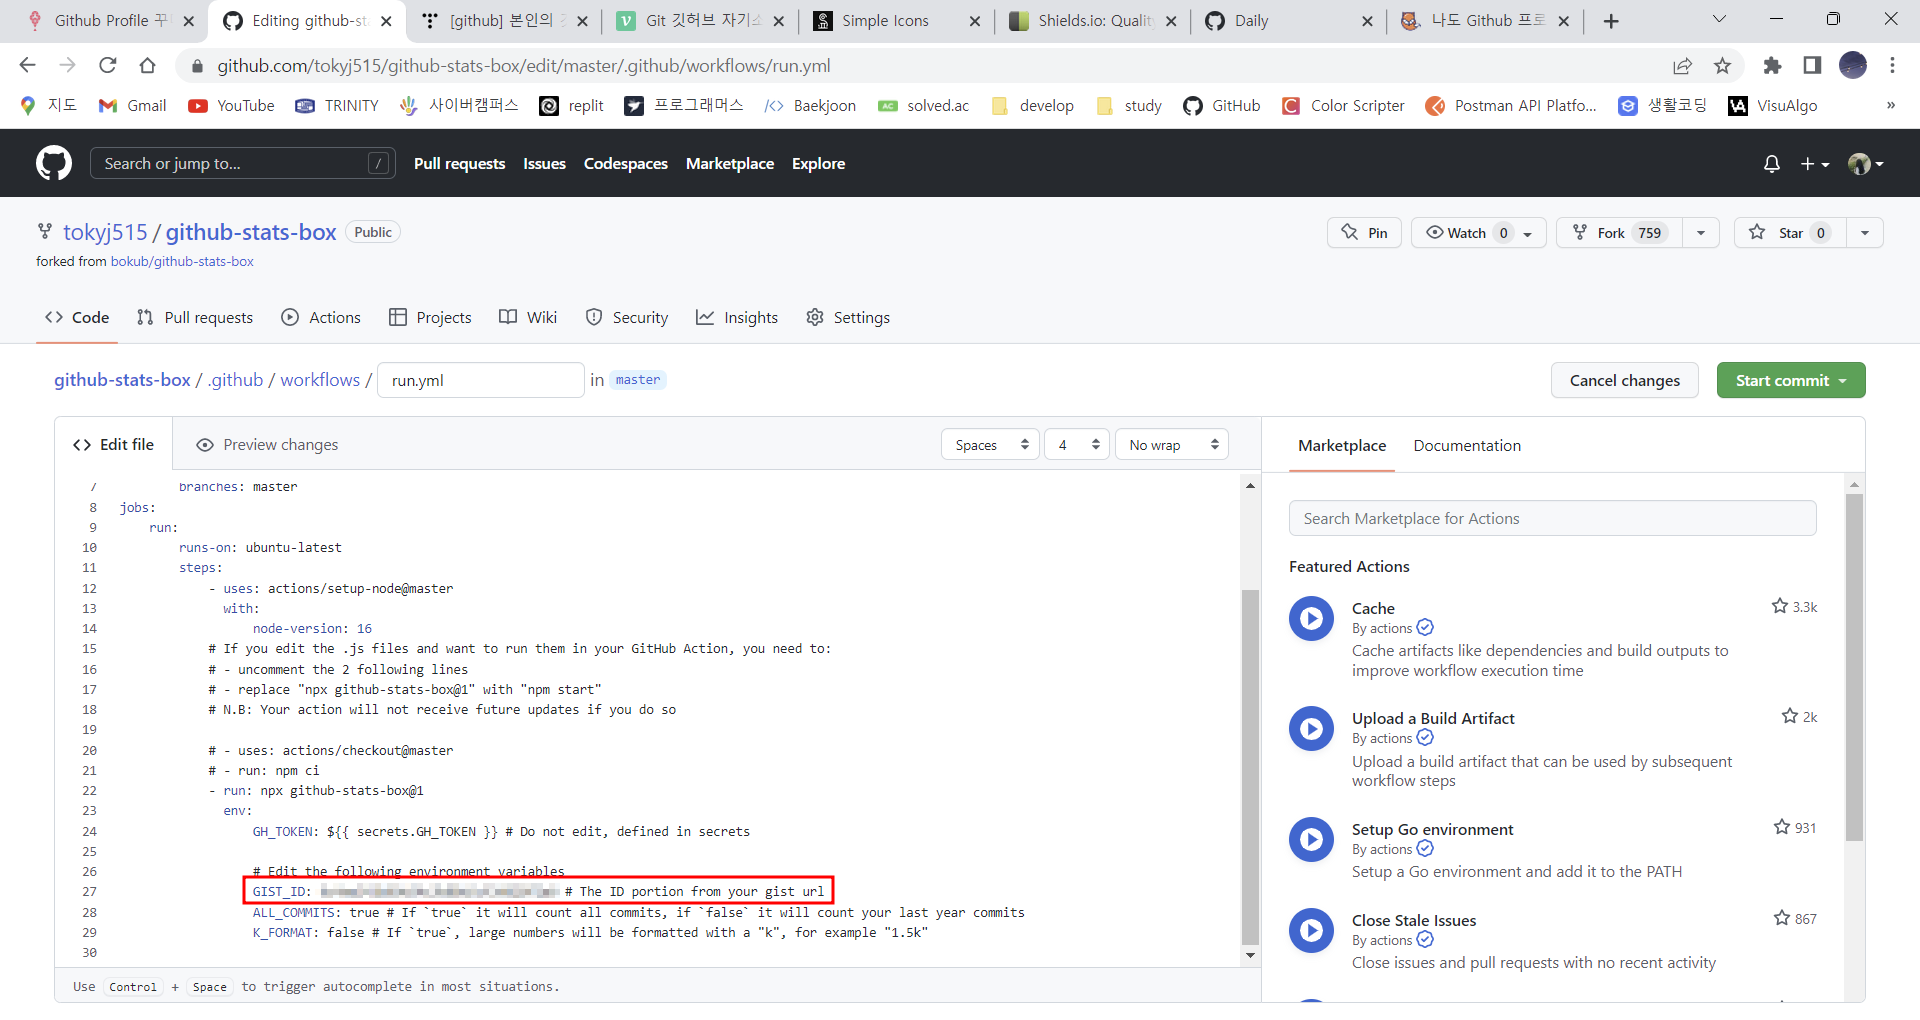This screenshot has height=1020, width=1920.
Task: Open the develop bookmarks folder
Action: [1032, 106]
